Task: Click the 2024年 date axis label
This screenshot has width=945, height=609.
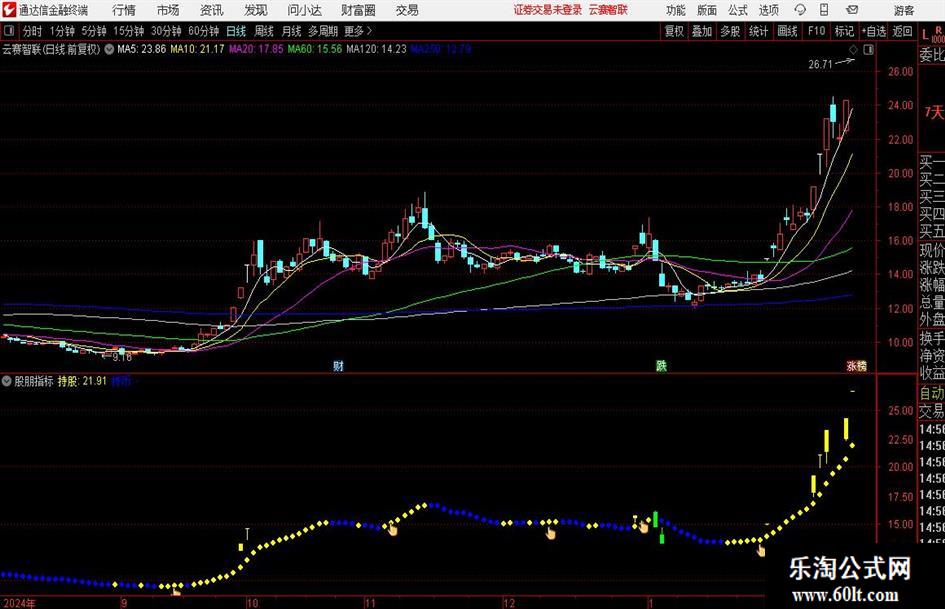Action: point(19,603)
